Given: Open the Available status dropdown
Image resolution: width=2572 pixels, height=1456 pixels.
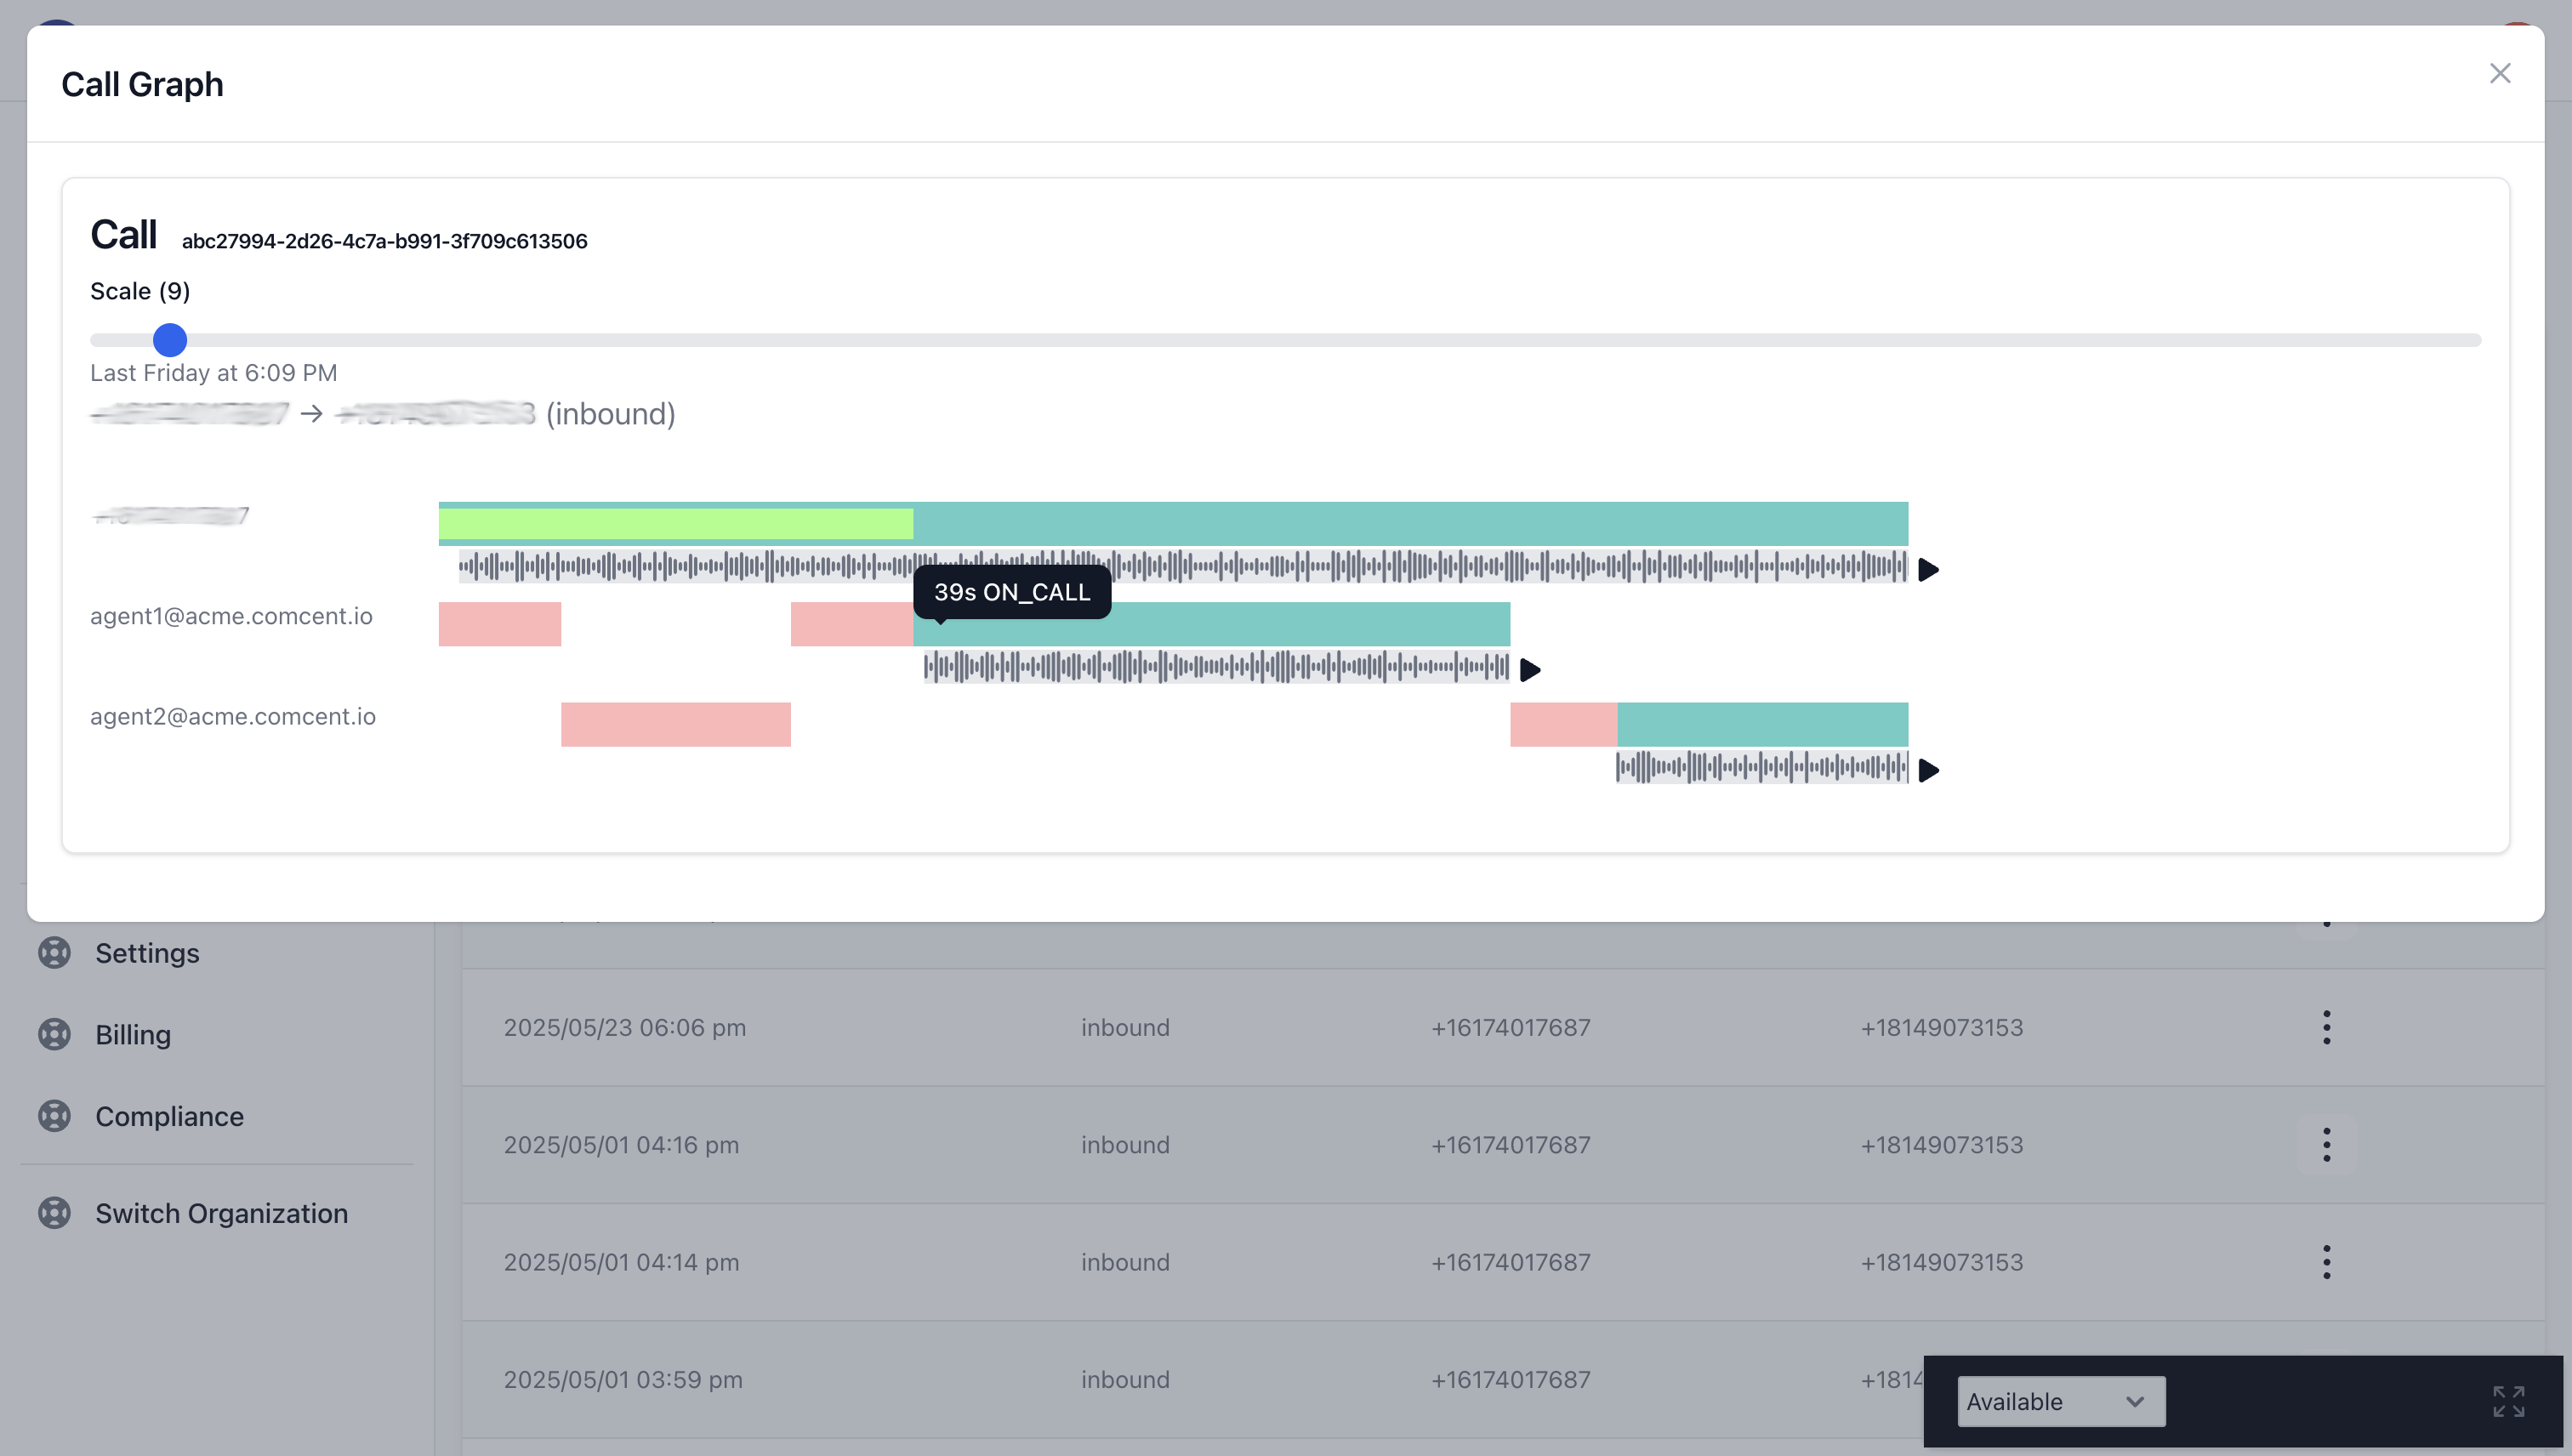Looking at the screenshot, I should pos(2060,1401).
